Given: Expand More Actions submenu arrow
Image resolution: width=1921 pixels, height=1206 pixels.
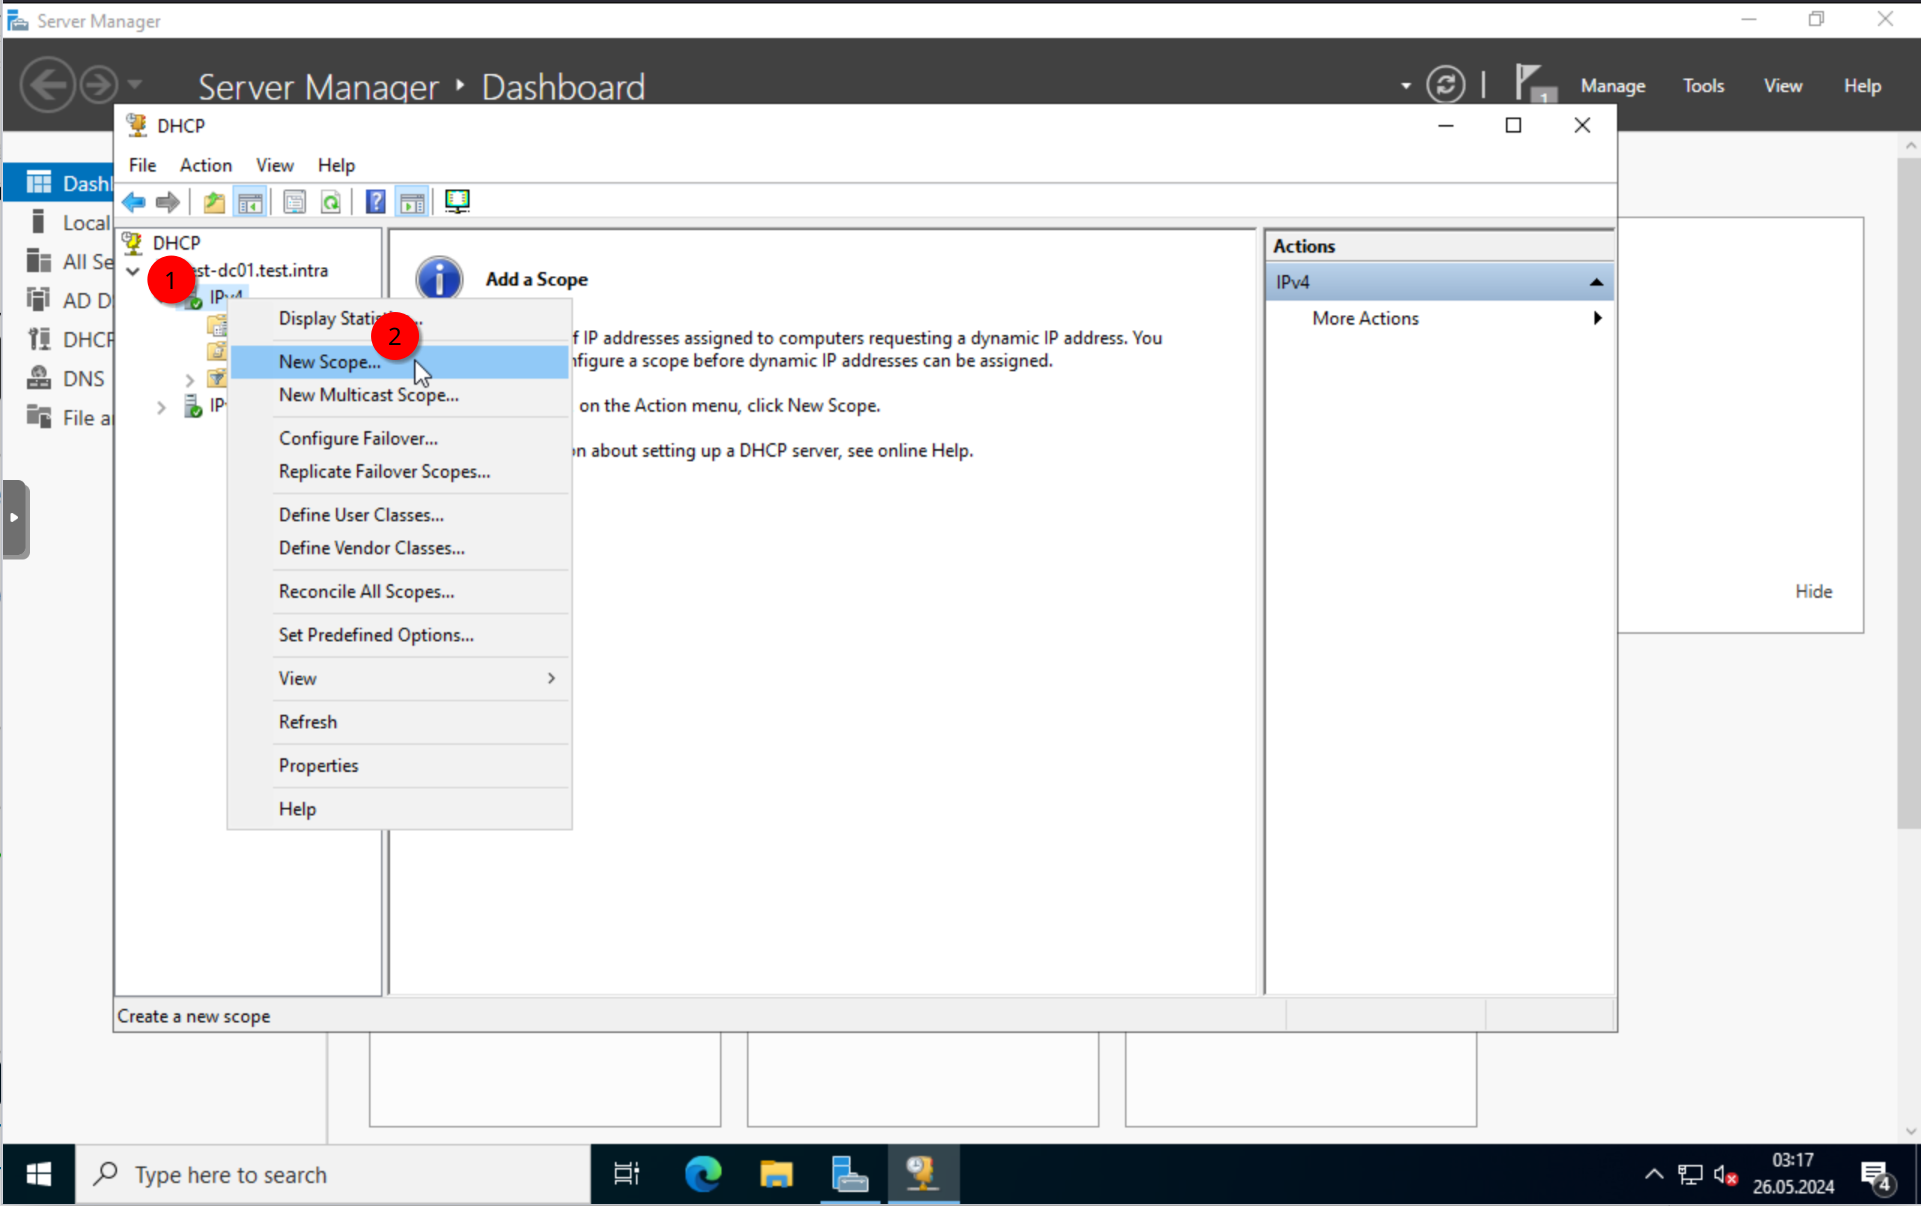Looking at the screenshot, I should [1597, 318].
